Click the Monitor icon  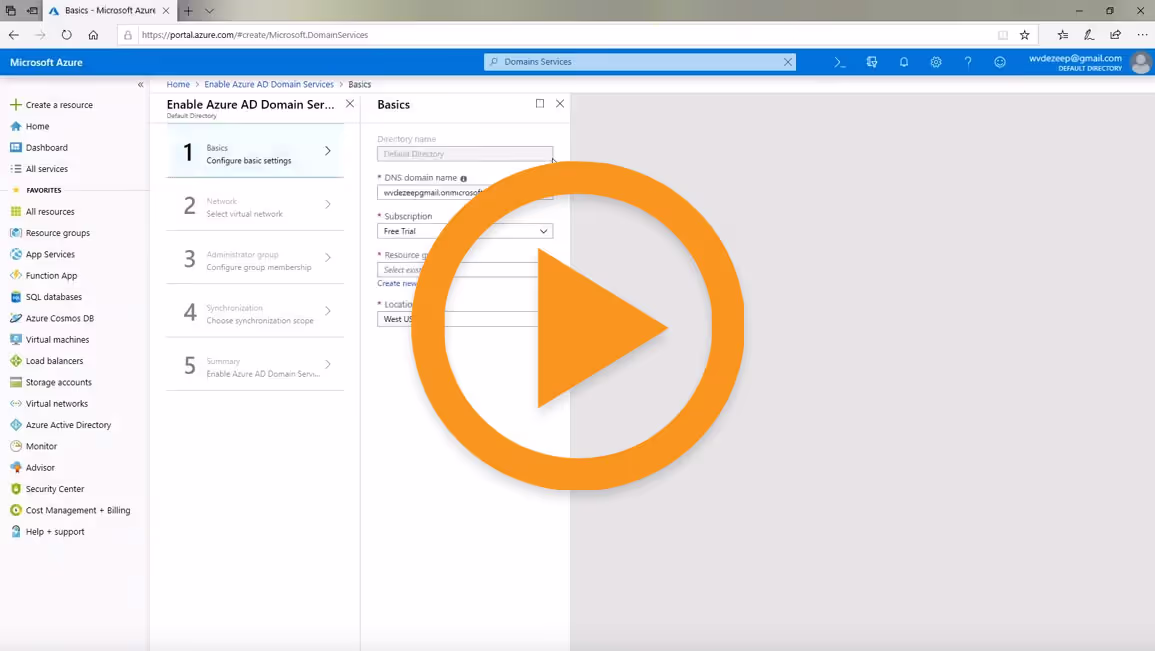[15, 446]
